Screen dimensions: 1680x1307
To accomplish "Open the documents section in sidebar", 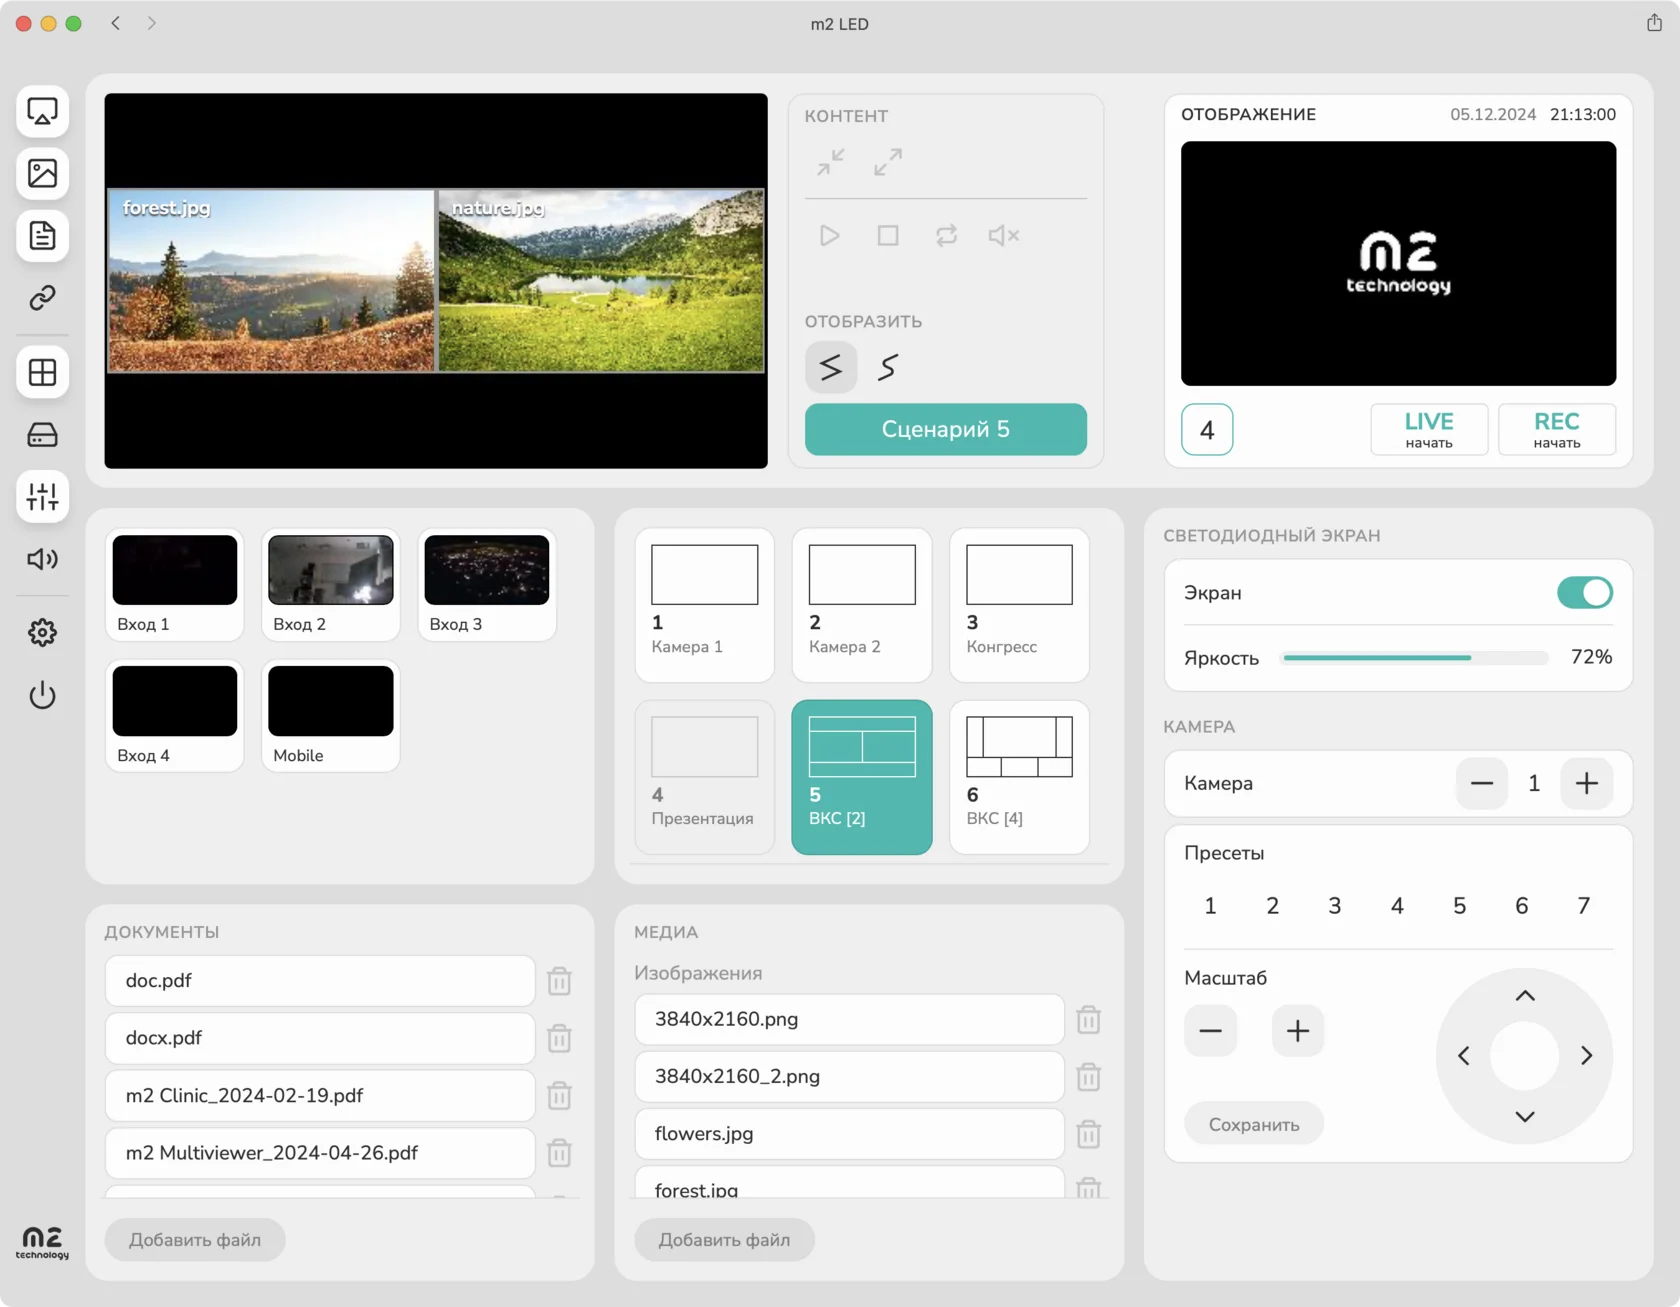I will 42,236.
